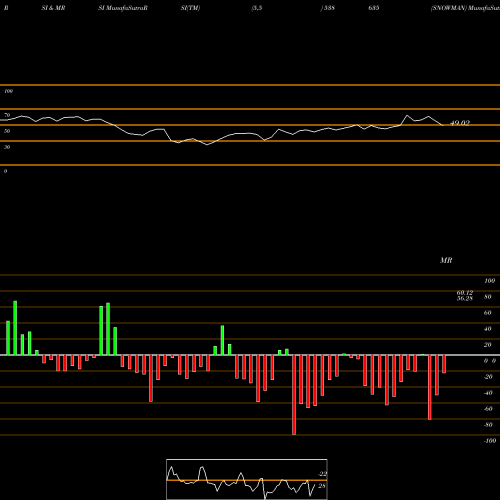Click the 60.12 value in MR panel
Viewport: 500px width, 500px height.
pos(465,293)
